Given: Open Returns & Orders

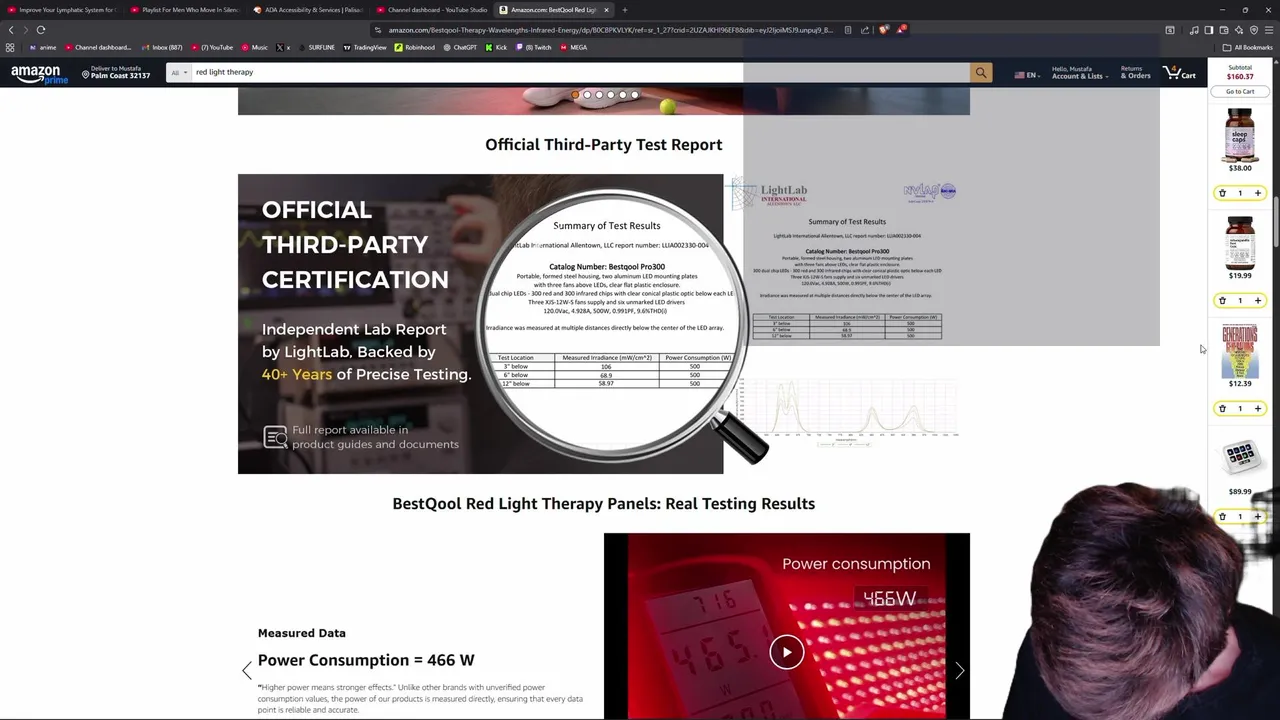Looking at the screenshot, I should point(1135,73).
